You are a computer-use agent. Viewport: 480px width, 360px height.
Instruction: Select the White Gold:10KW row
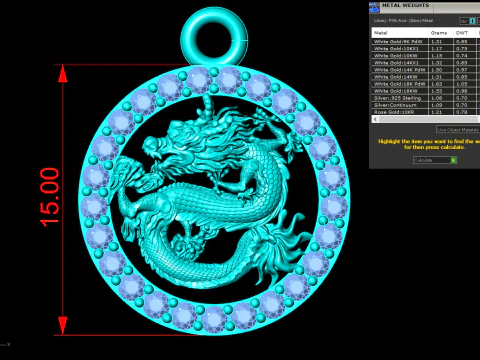[x=426, y=56]
